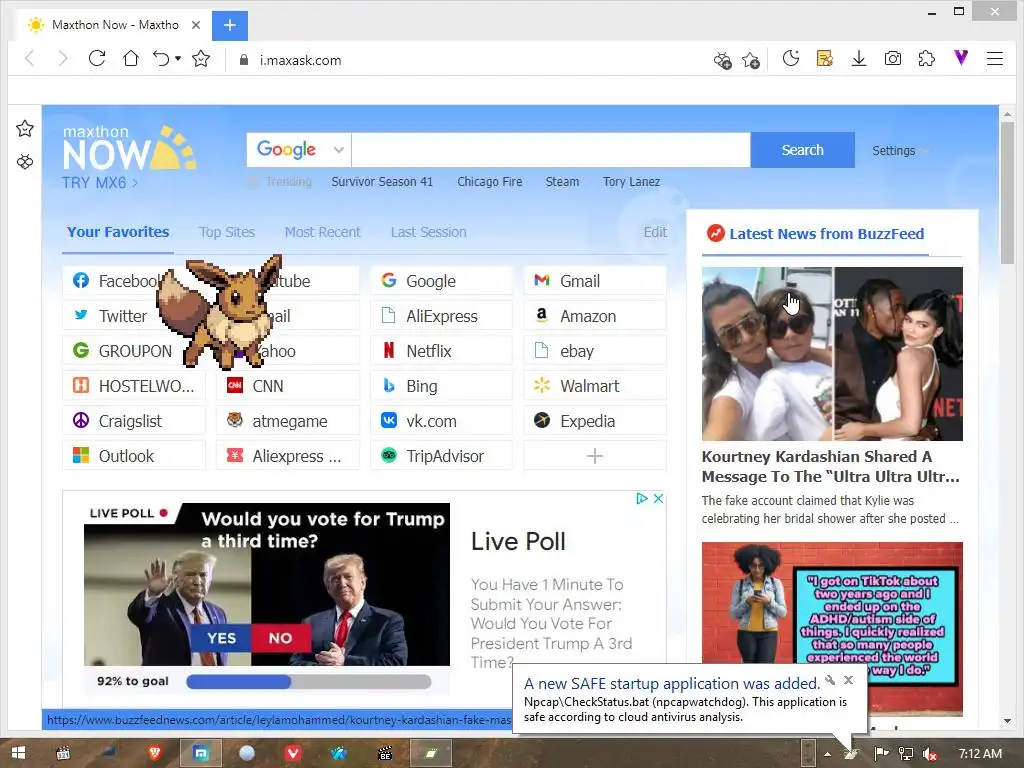
Task: Open the Settings dropdown
Action: click(x=899, y=151)
